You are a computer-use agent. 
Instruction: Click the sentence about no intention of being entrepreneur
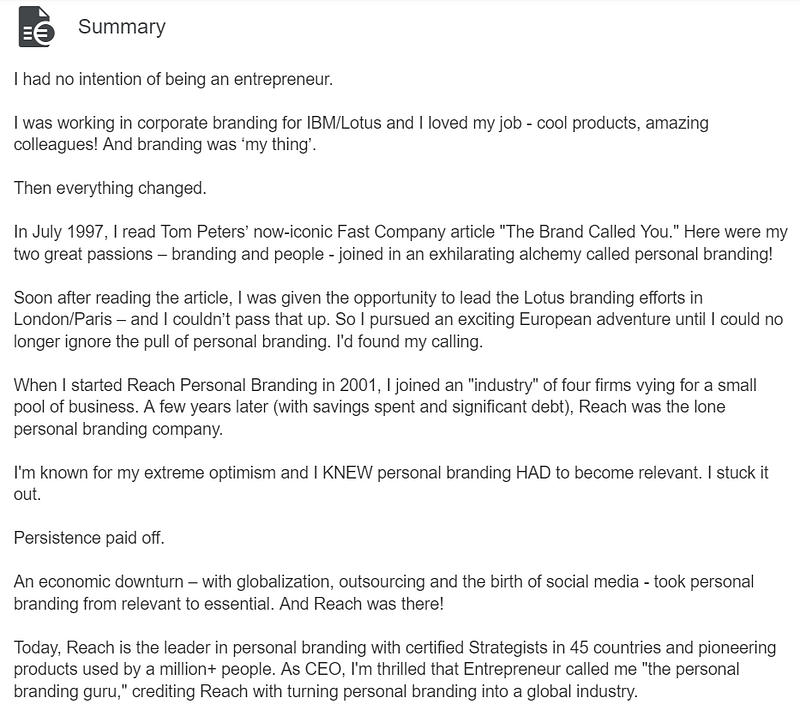(173, 80)
